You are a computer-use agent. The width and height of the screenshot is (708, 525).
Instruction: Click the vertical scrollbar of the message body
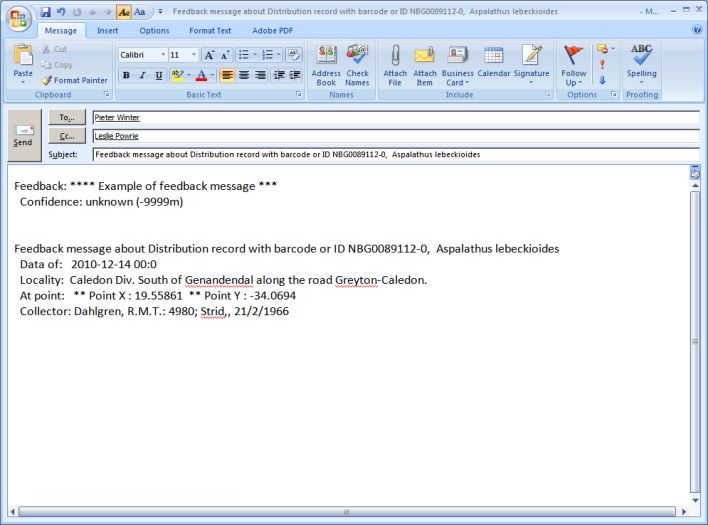pyautogui.click(x=695, y=342)
